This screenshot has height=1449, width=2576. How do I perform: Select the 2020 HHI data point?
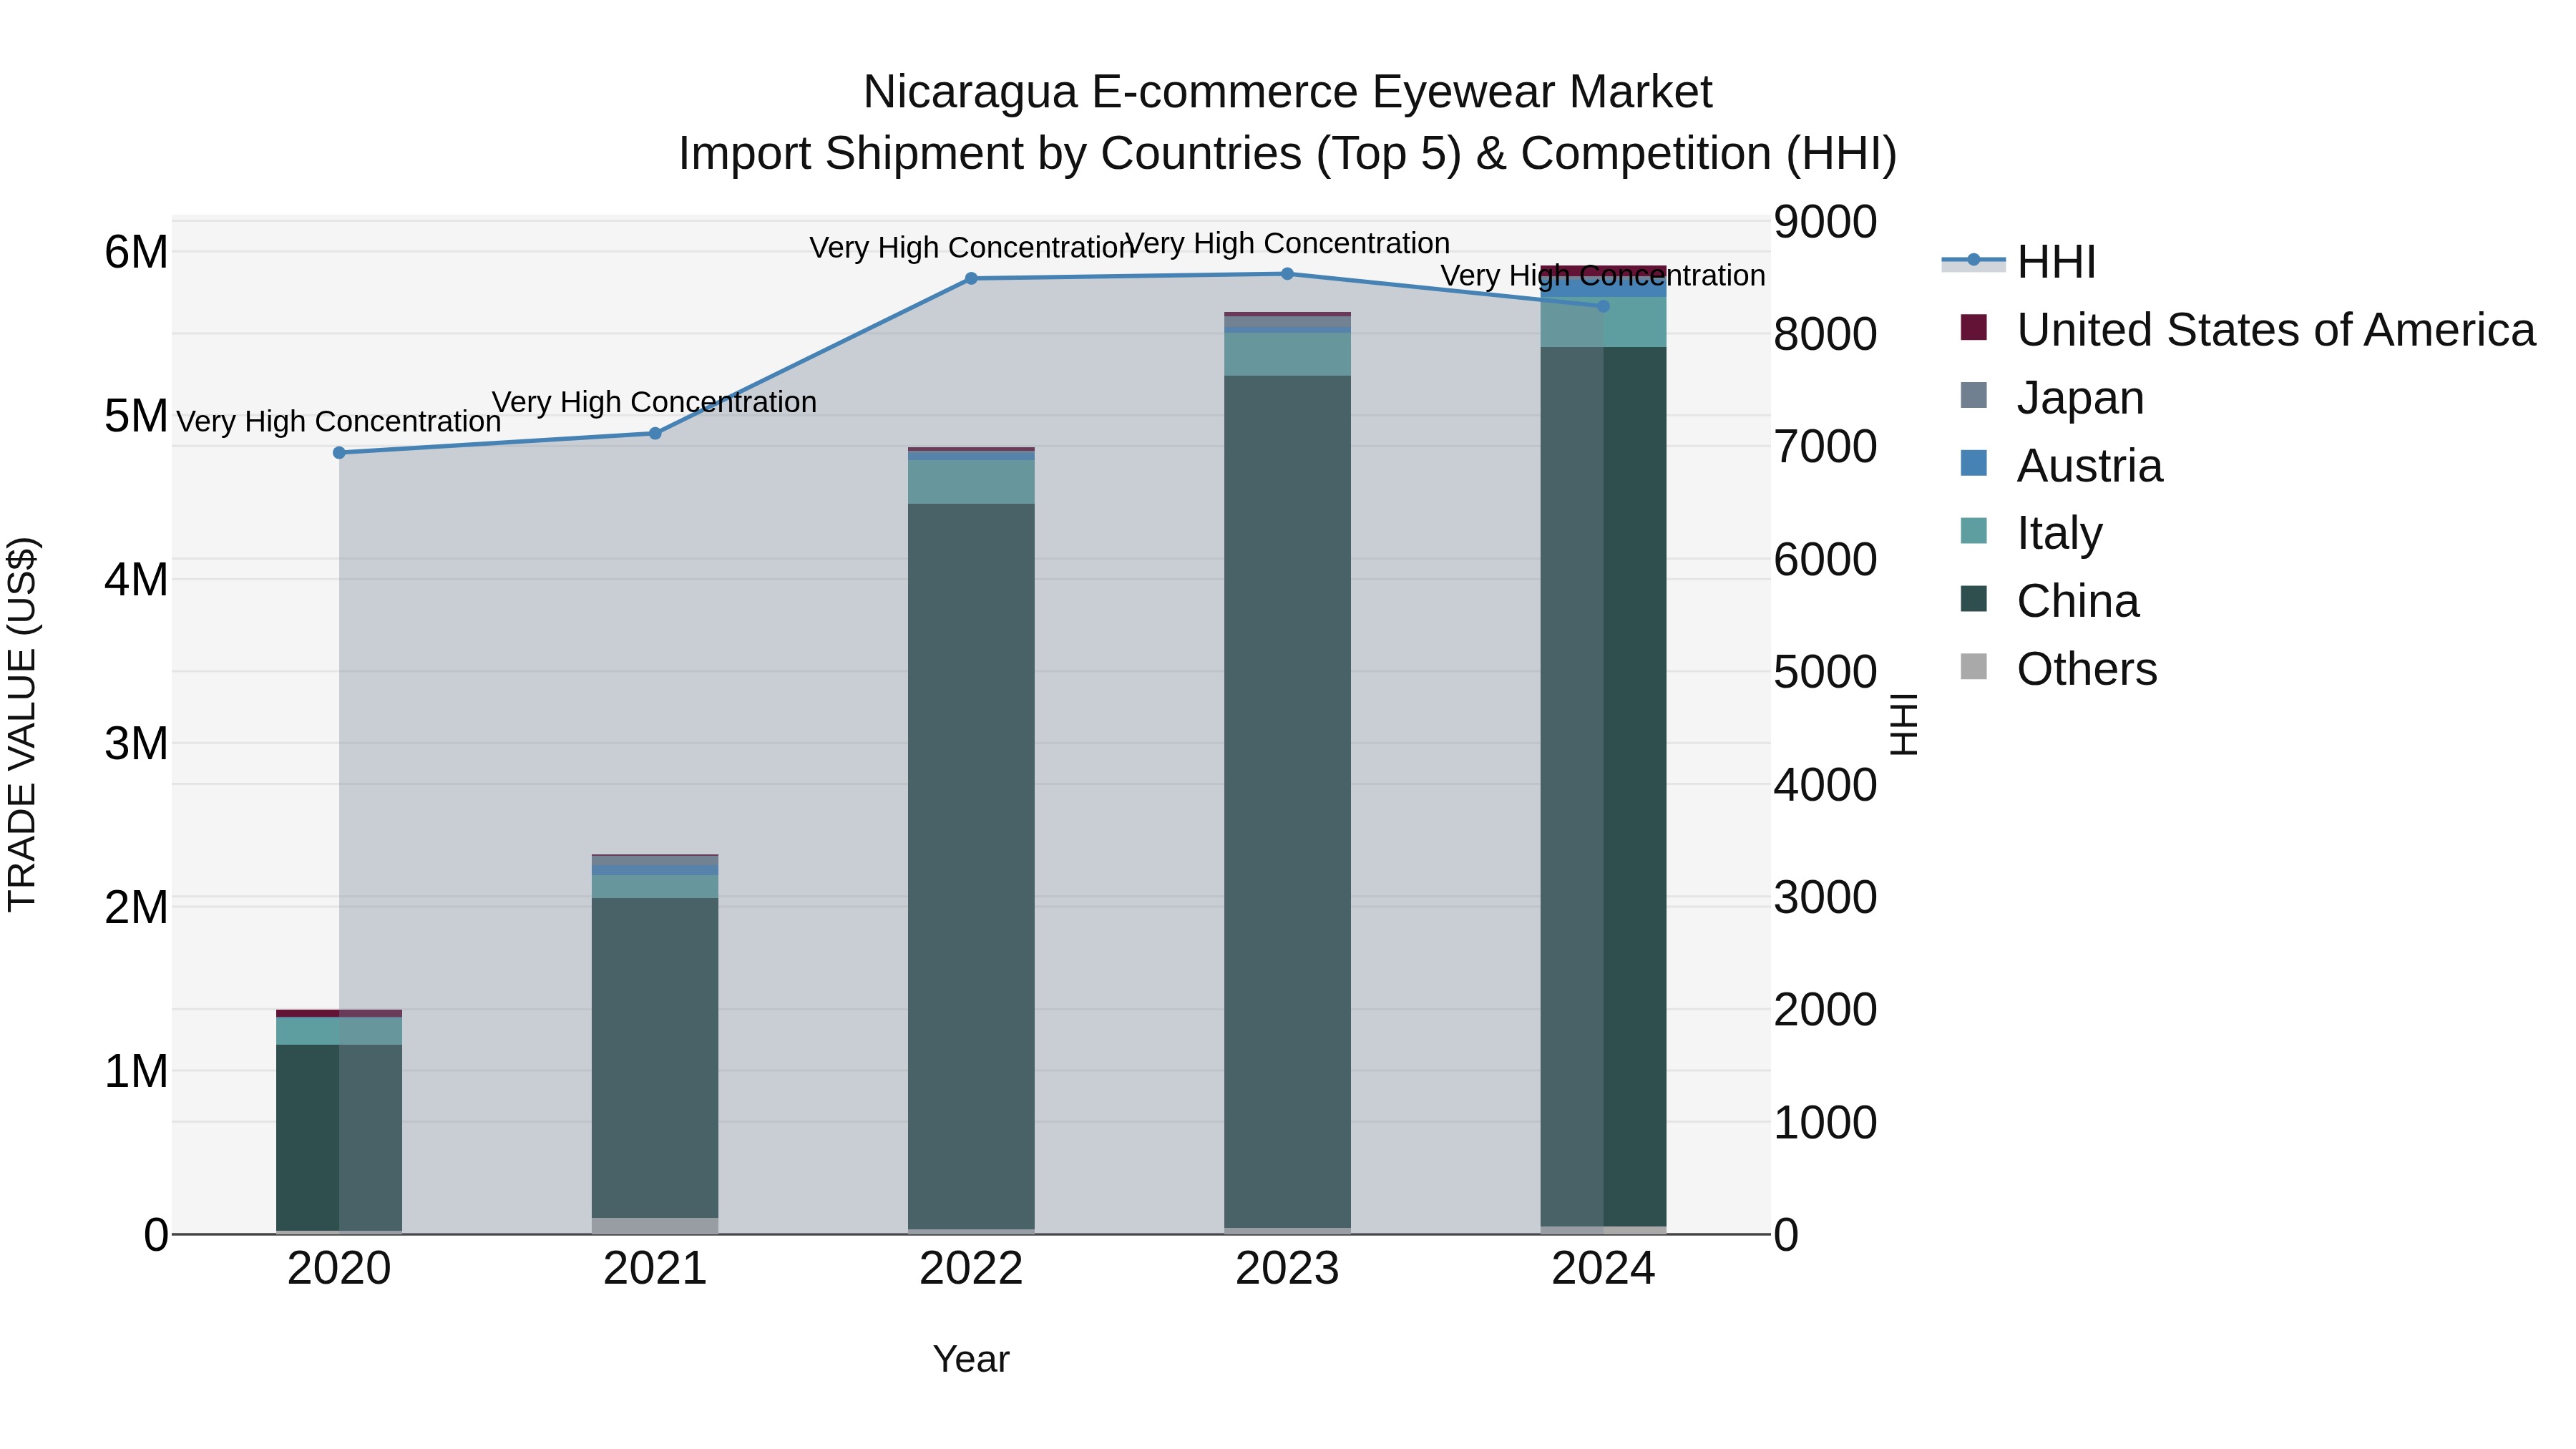[x=339, y=453]
